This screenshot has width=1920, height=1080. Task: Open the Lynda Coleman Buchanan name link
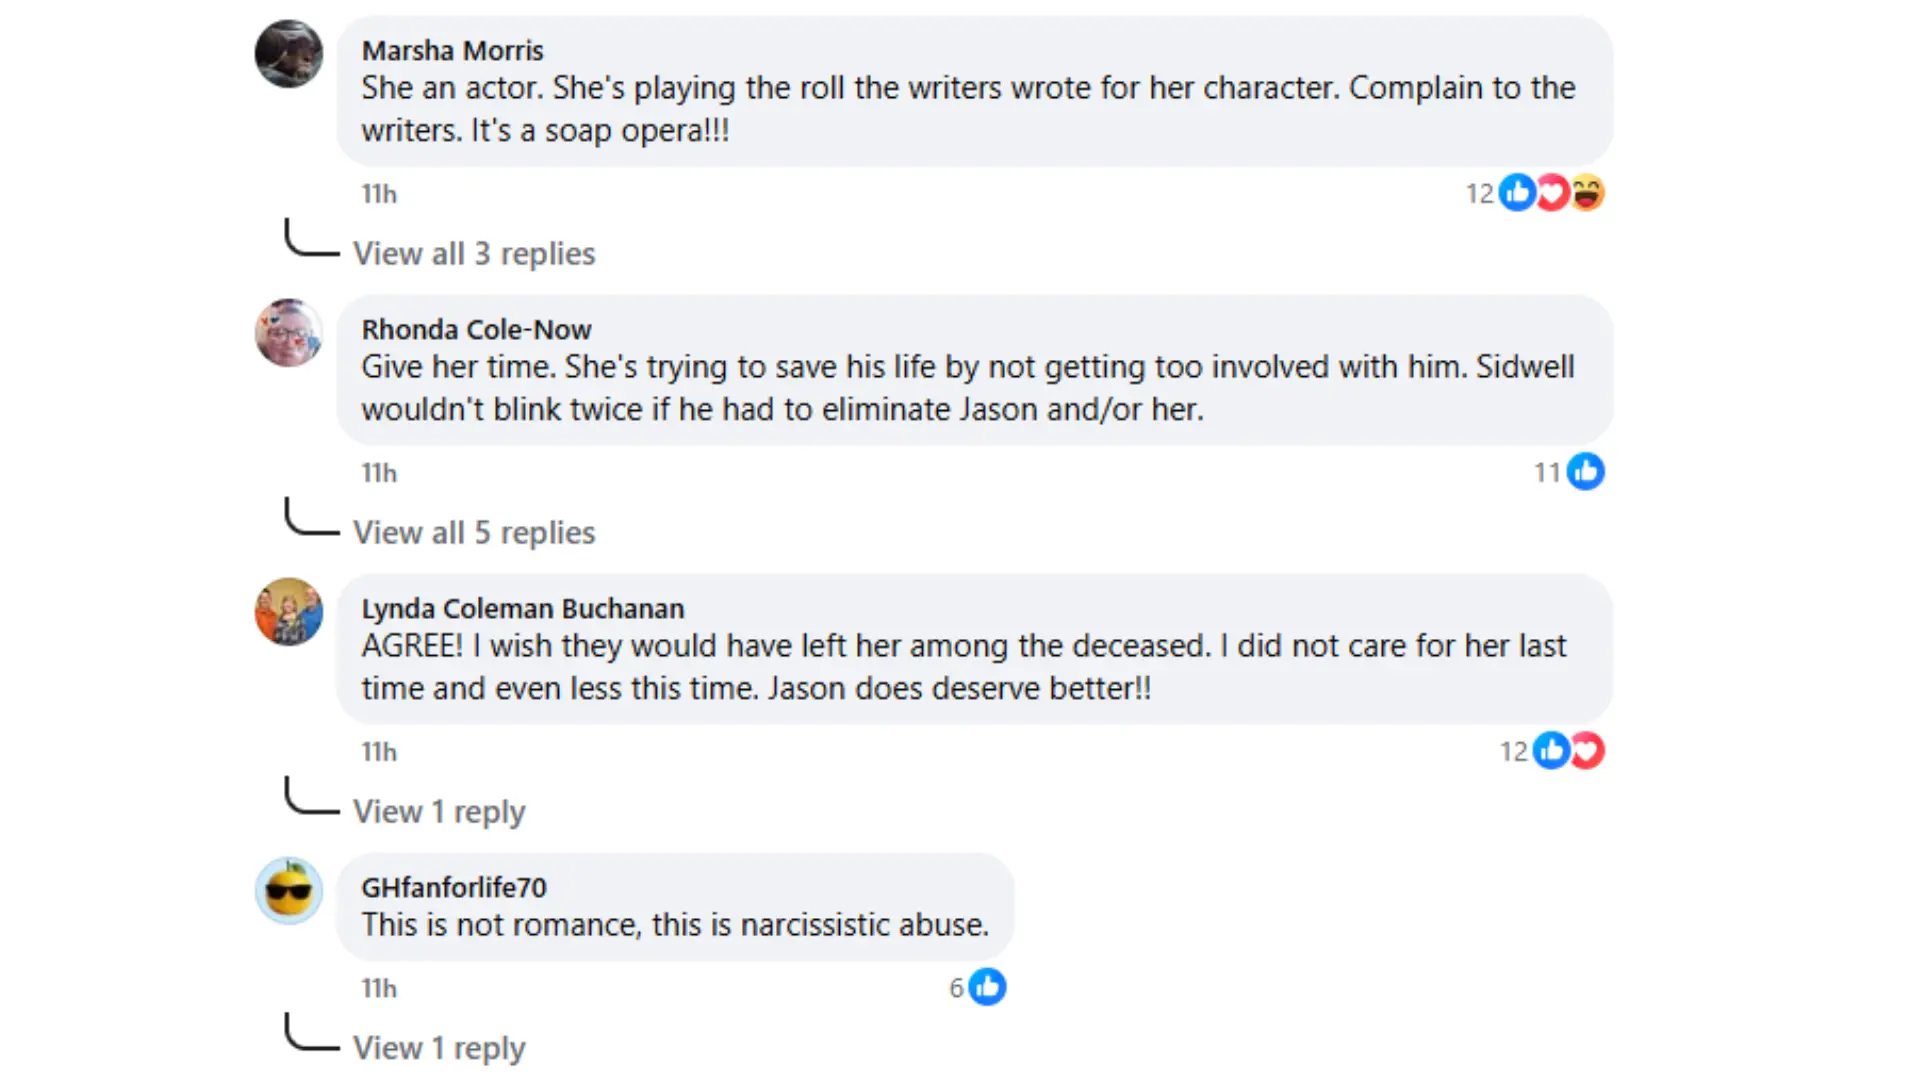pyautogui.click(x=522, y=608)
